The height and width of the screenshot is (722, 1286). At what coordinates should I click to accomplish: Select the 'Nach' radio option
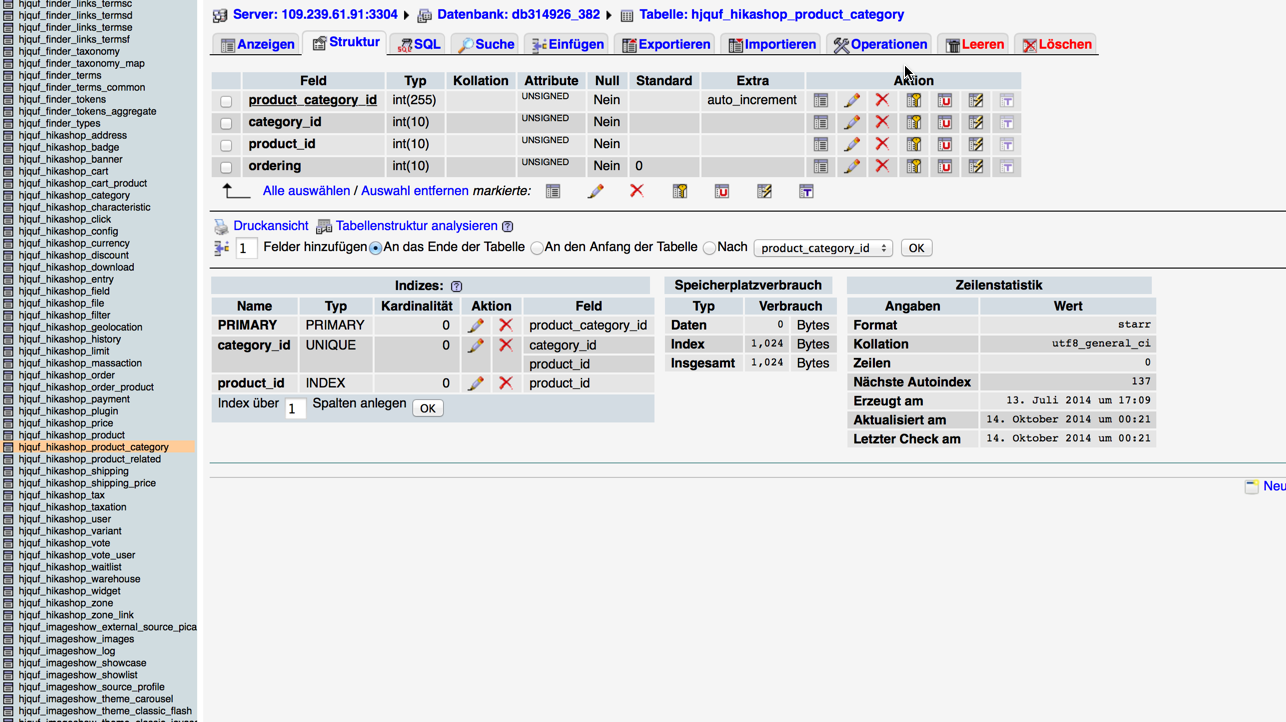[x=709, y=248]
